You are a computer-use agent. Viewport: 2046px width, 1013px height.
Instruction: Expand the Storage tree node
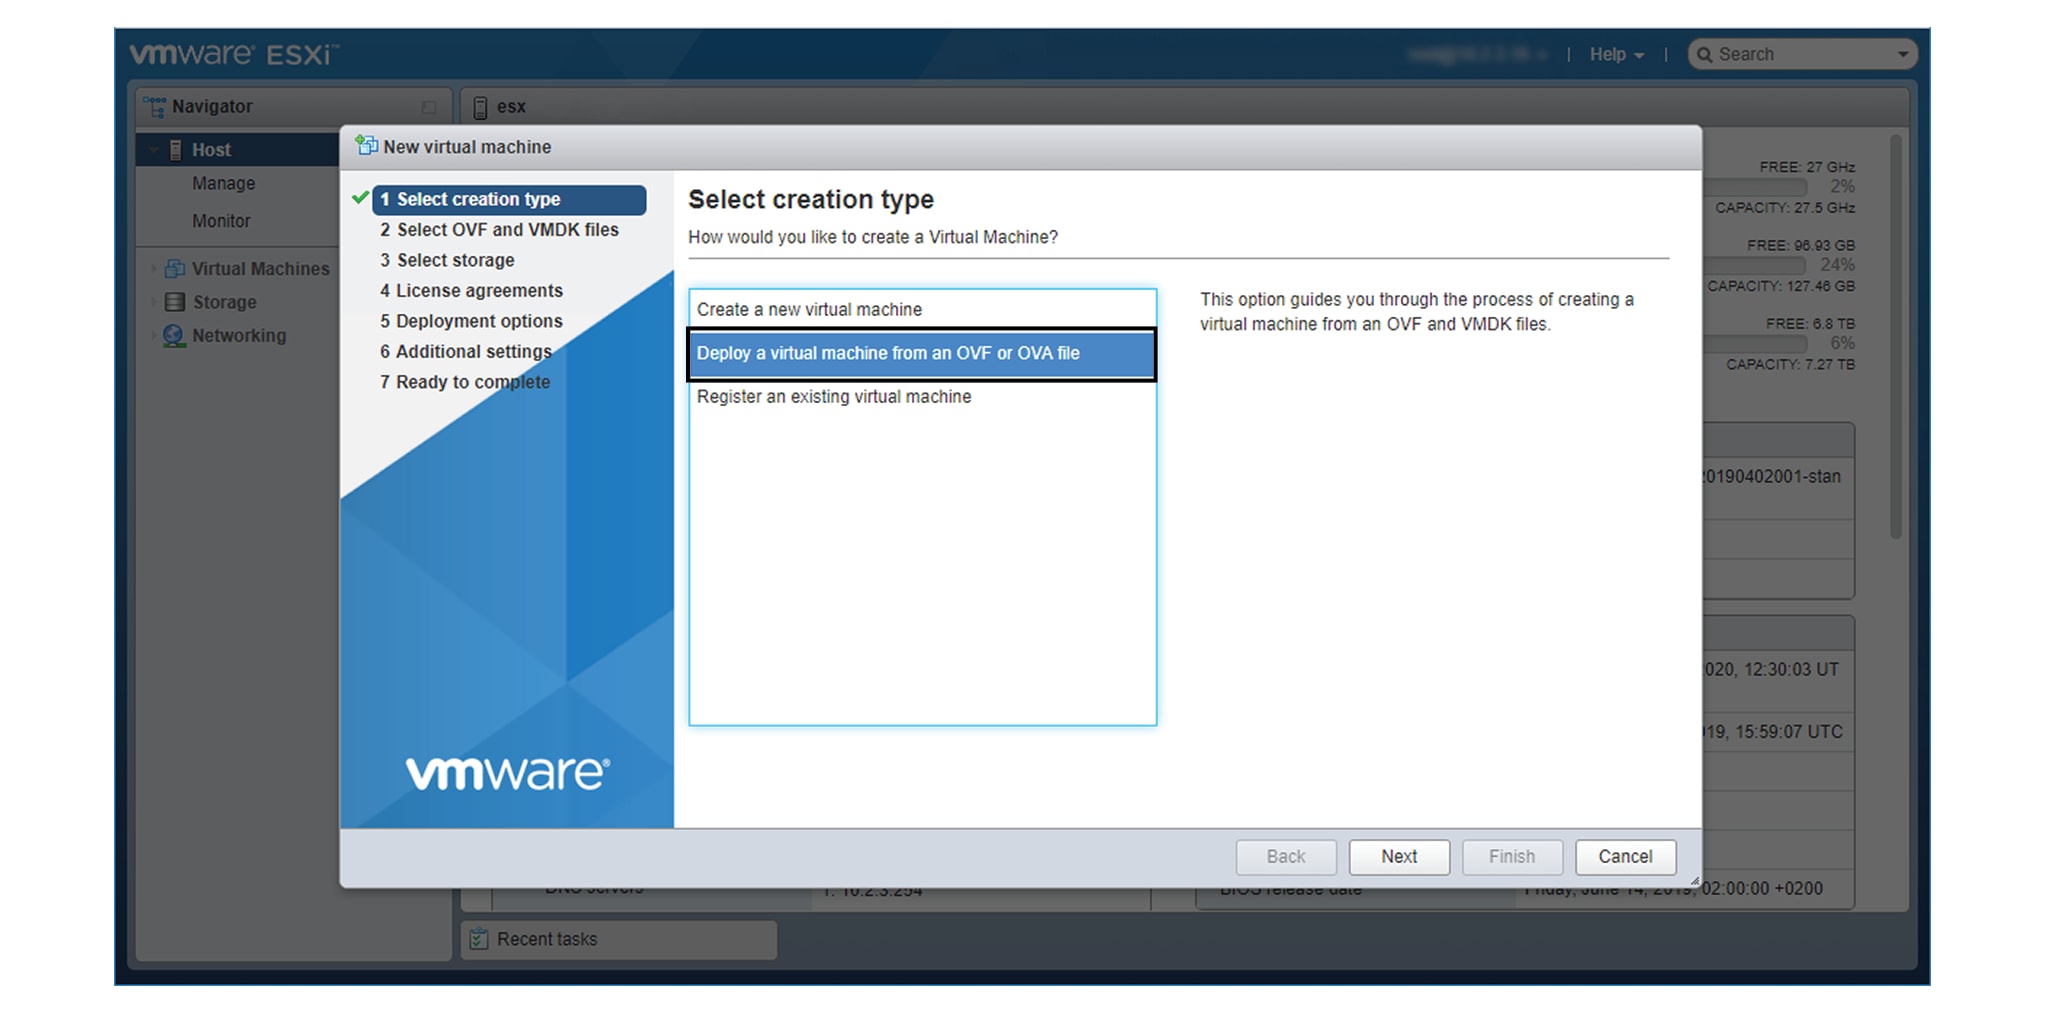tap(154, 302)
